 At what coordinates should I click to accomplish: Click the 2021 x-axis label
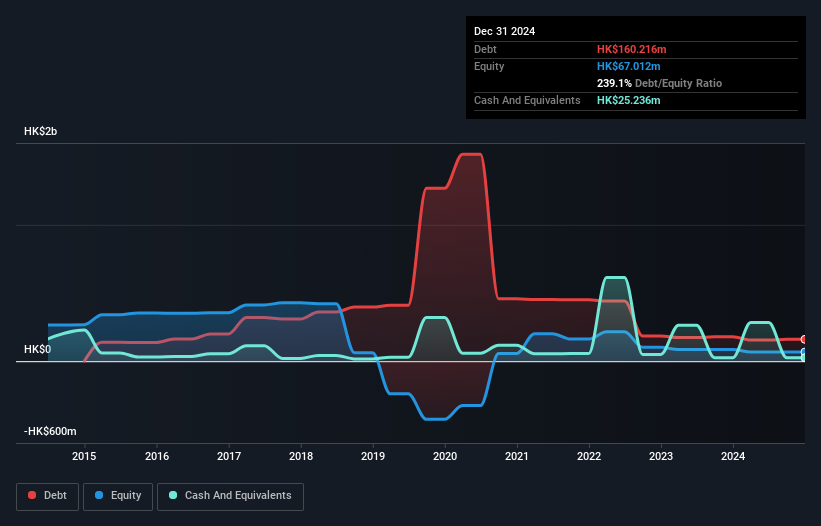517,456
